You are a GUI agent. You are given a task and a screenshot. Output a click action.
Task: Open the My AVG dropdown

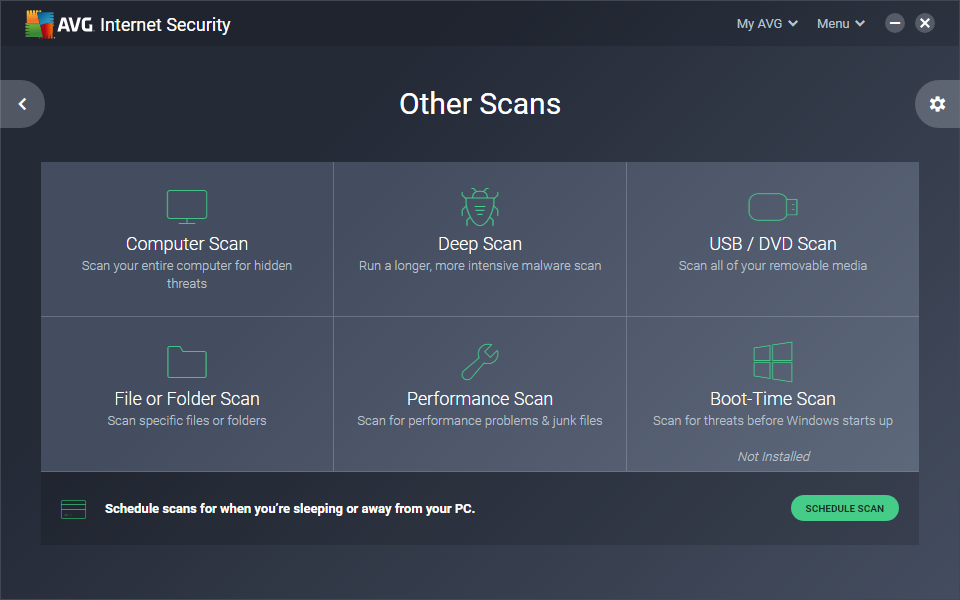767,24
